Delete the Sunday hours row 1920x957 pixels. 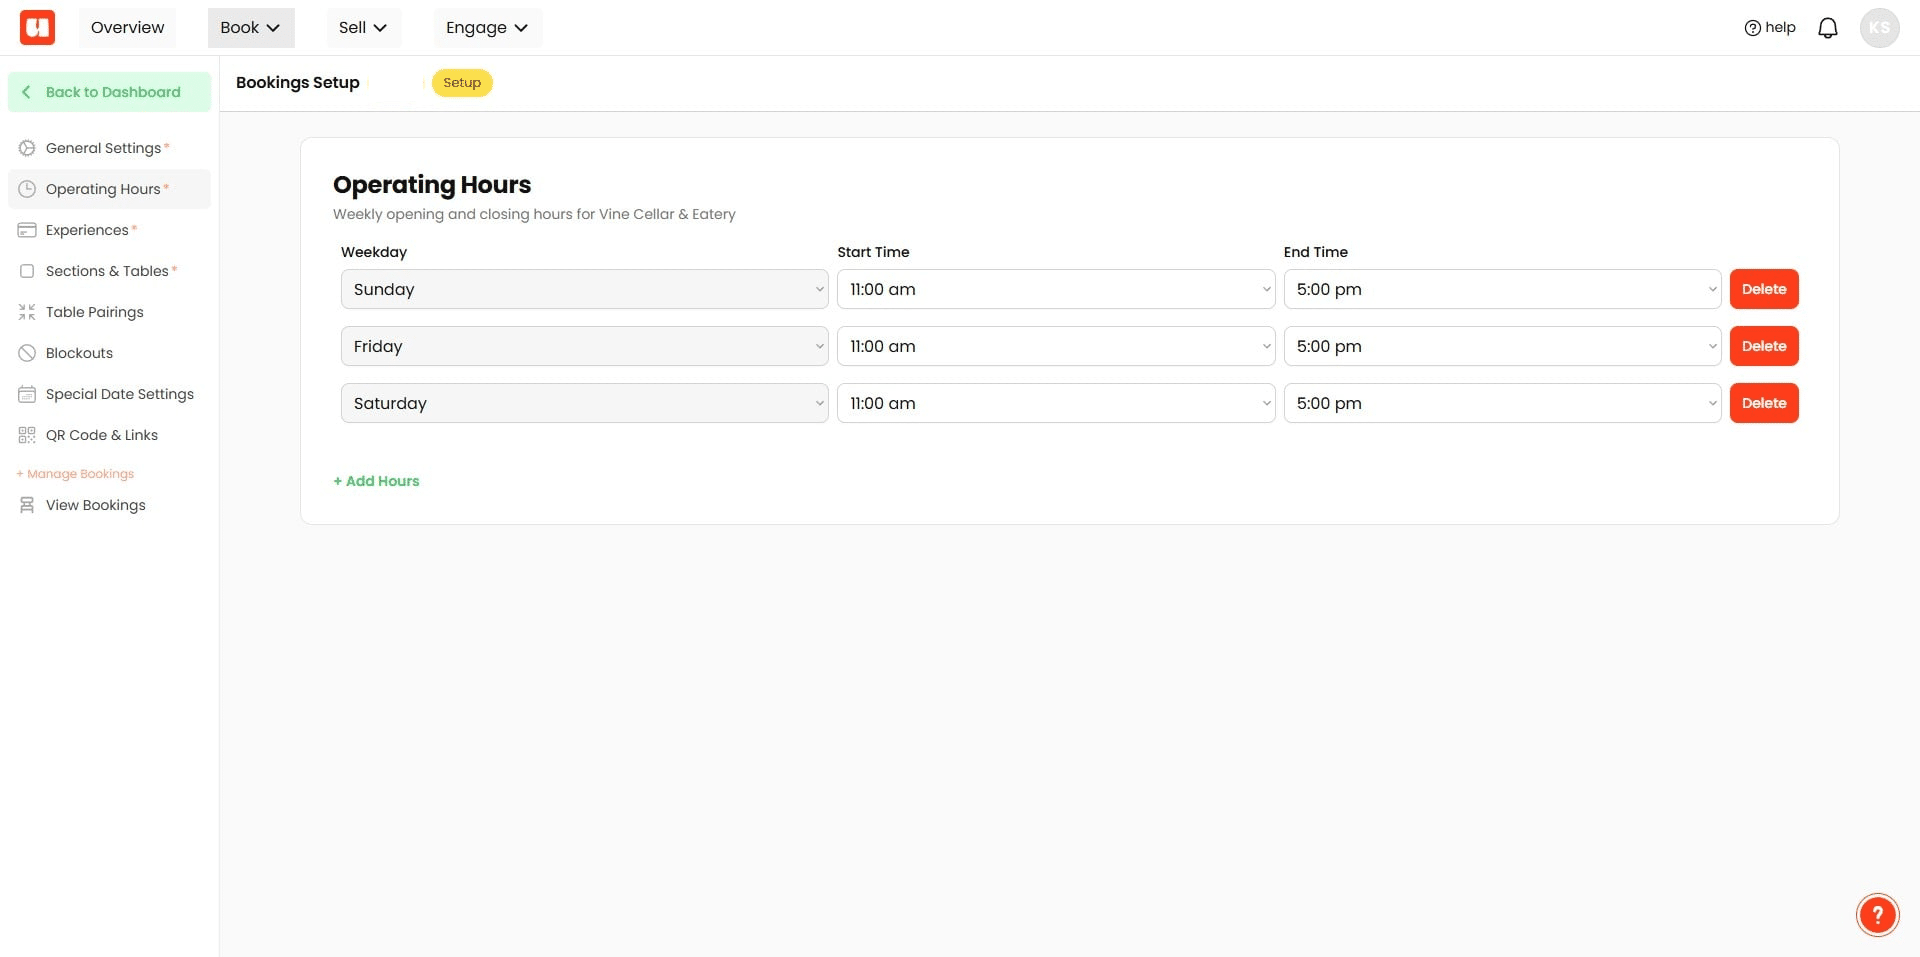(1764, 289)
